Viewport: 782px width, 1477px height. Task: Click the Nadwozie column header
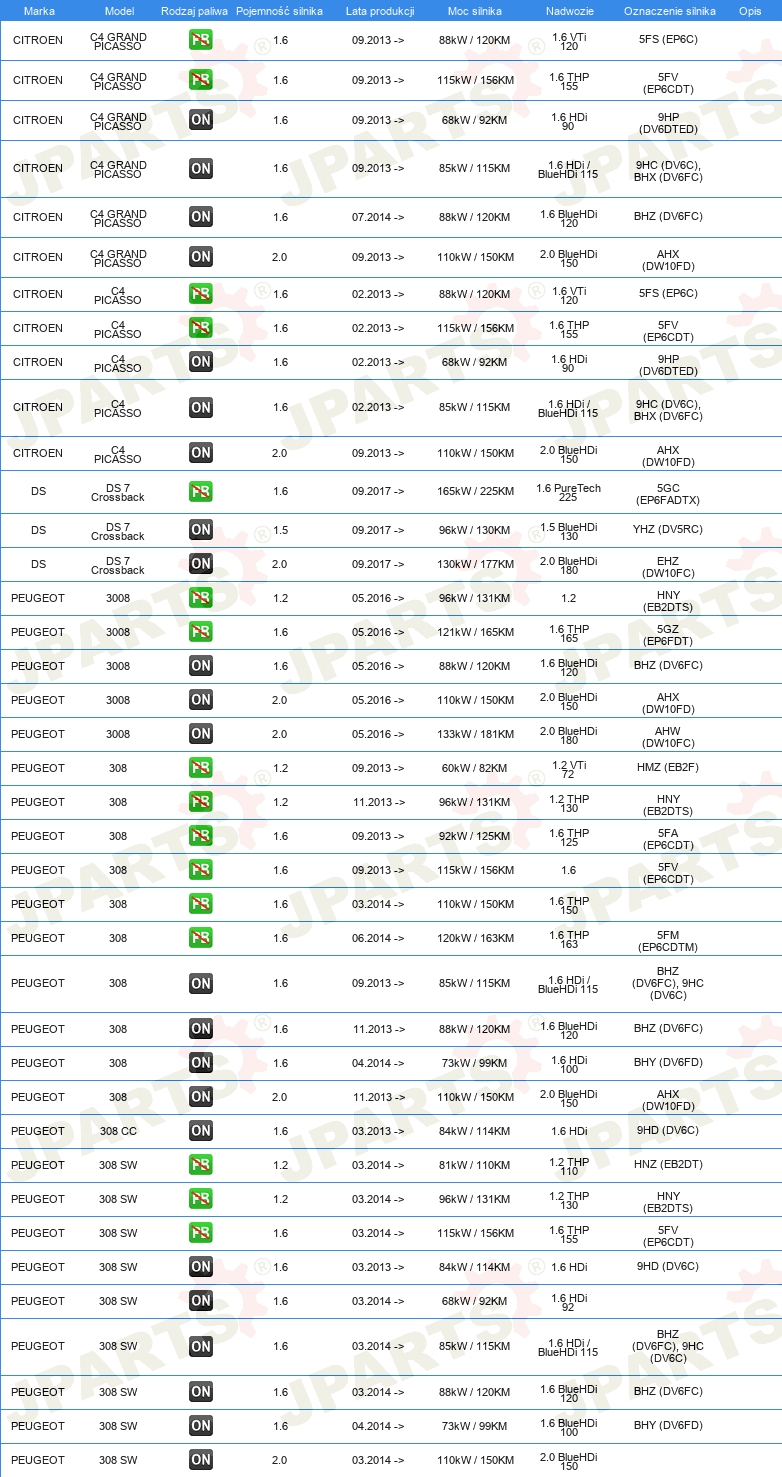click(569, 10)
